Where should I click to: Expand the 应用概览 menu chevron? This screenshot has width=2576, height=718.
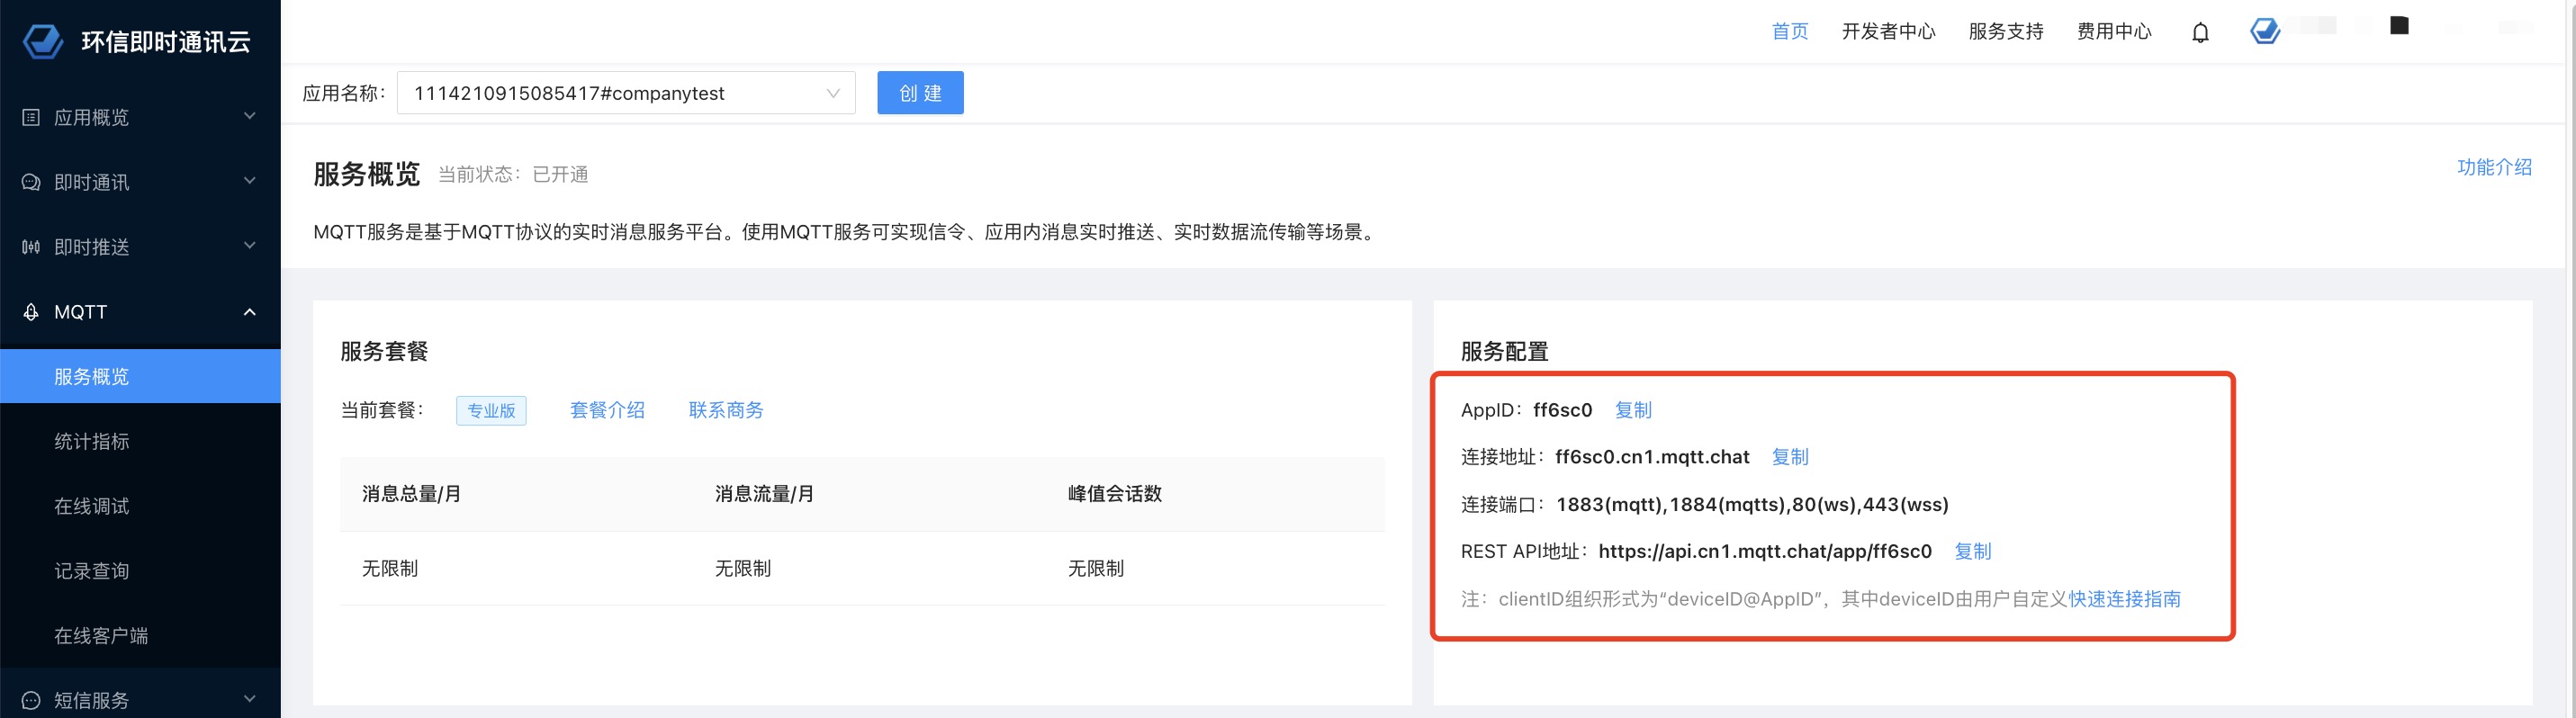point(250,116)
